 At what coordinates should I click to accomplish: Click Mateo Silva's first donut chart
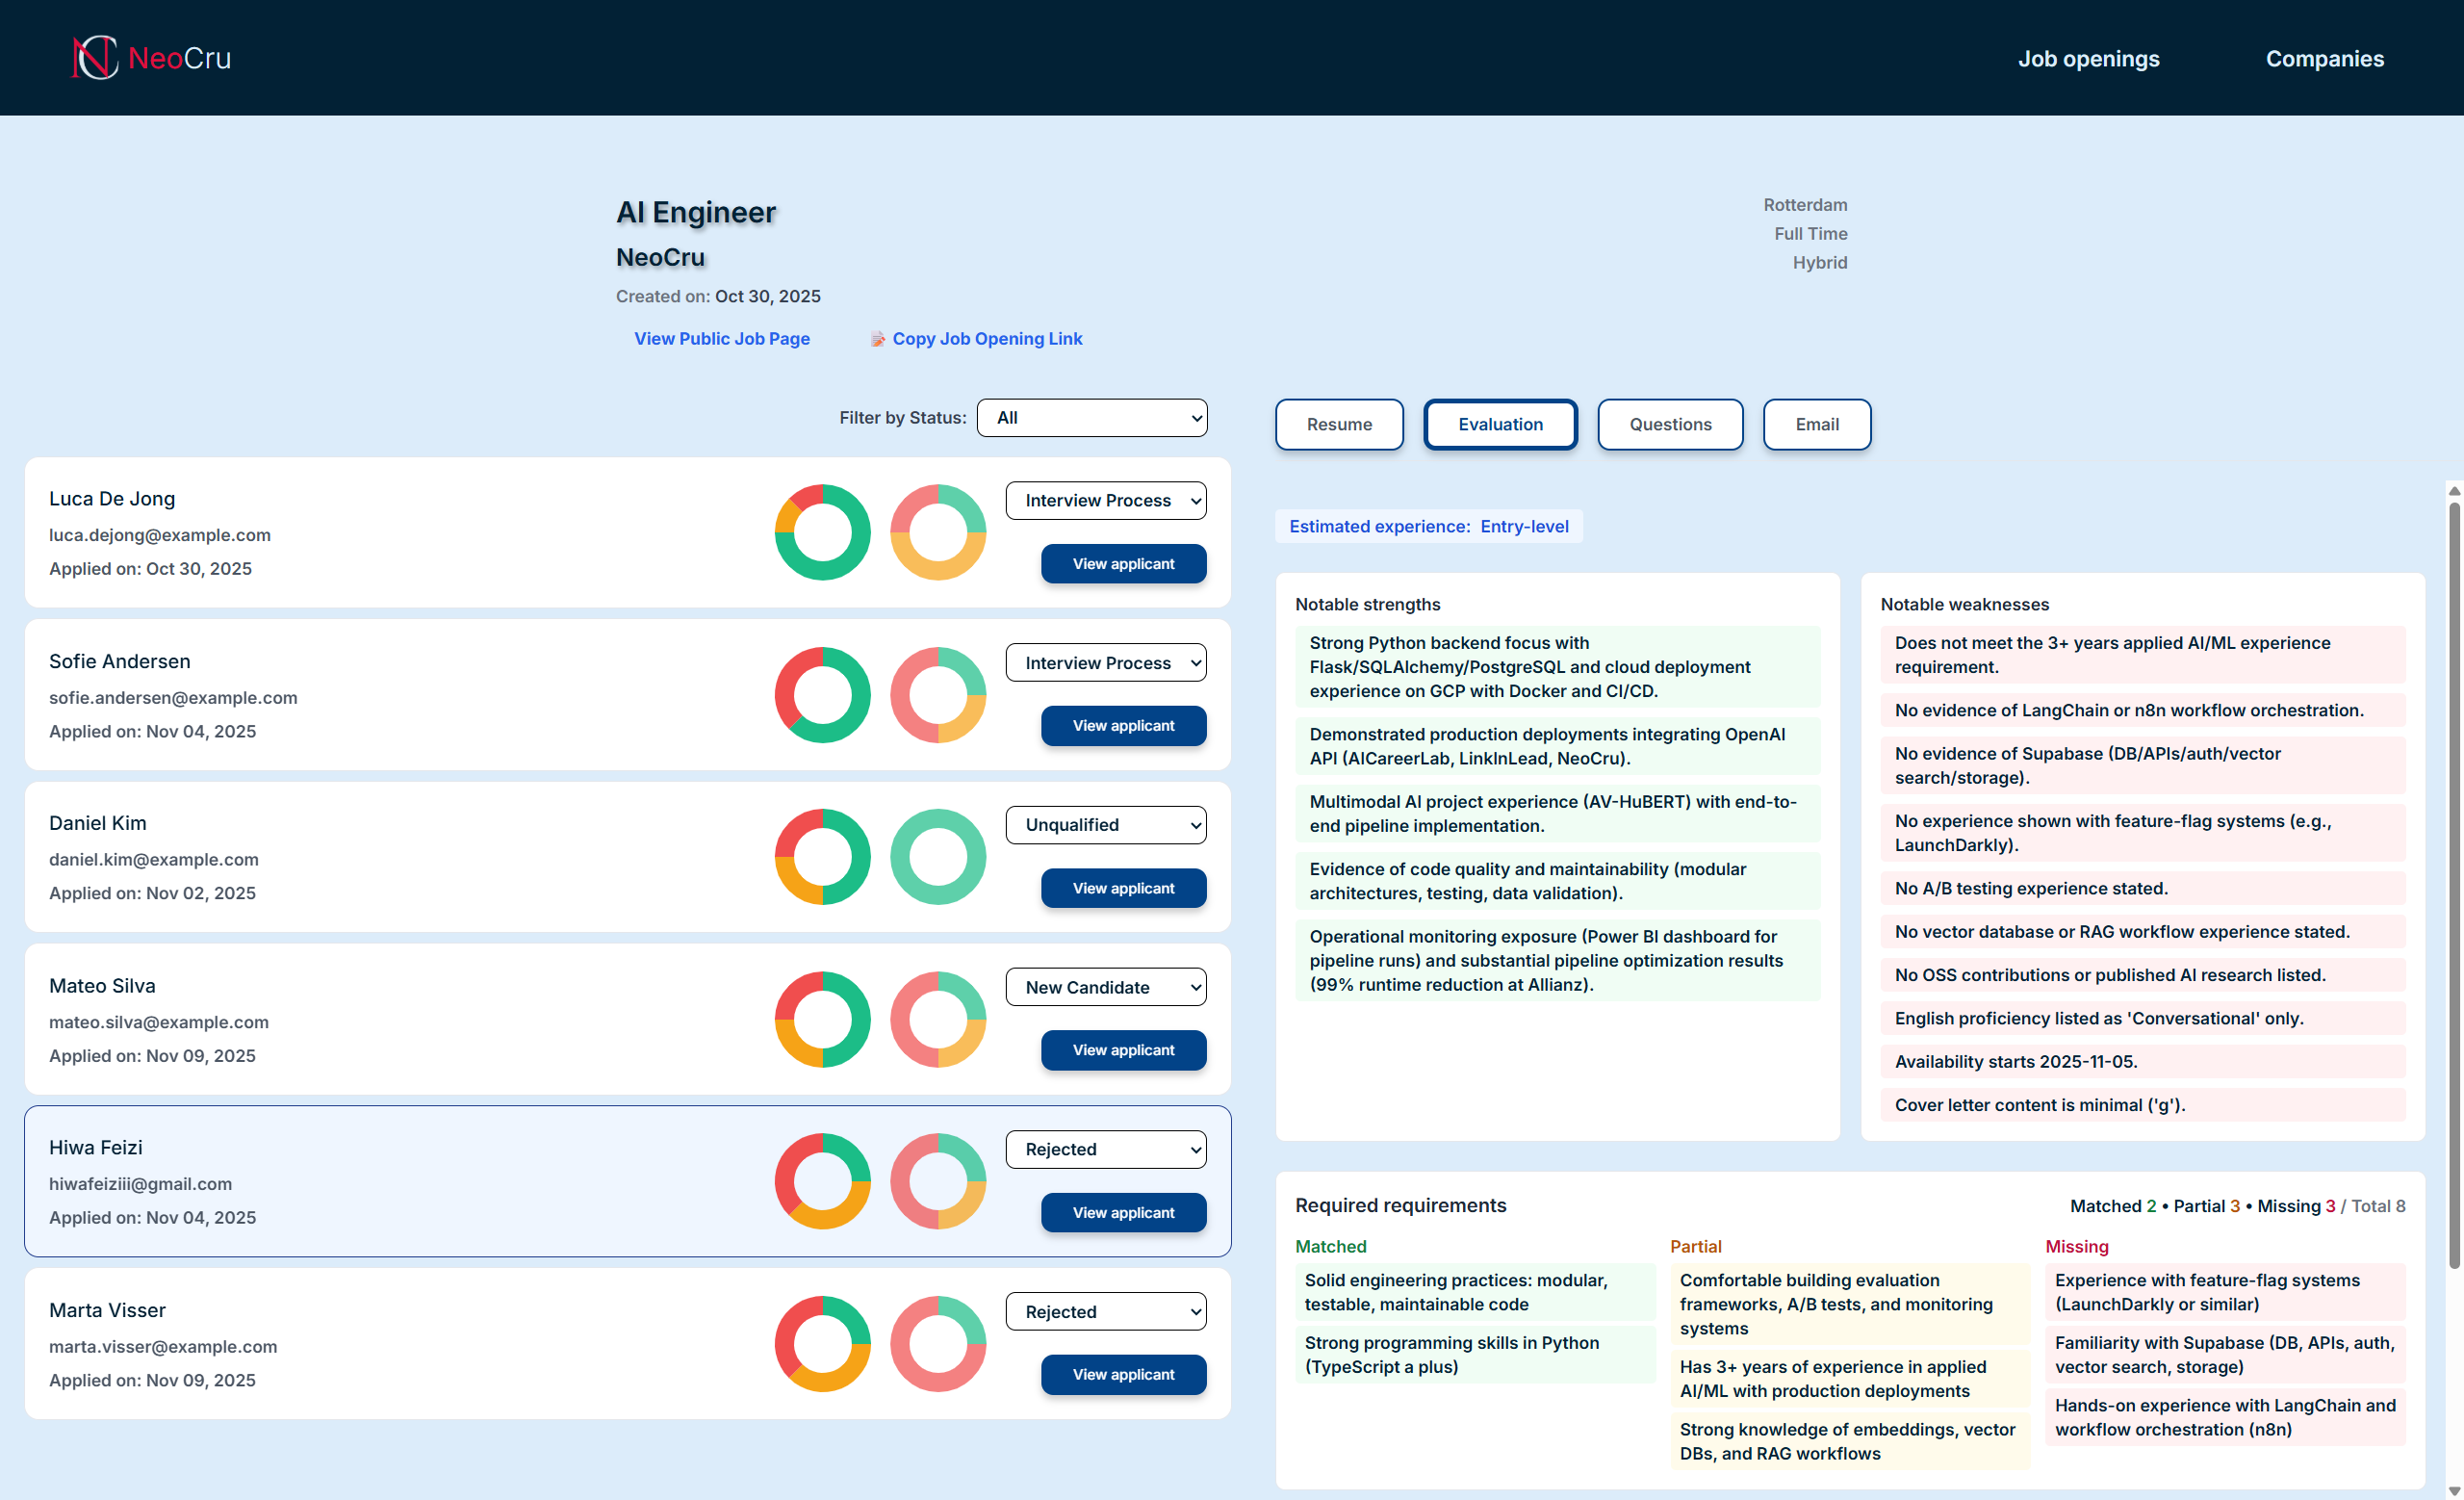point(821,1018)
